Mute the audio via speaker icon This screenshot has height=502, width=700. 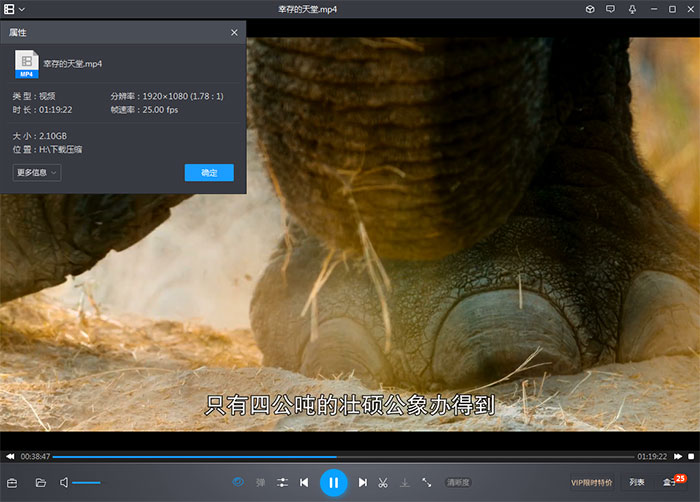point(64,483)
